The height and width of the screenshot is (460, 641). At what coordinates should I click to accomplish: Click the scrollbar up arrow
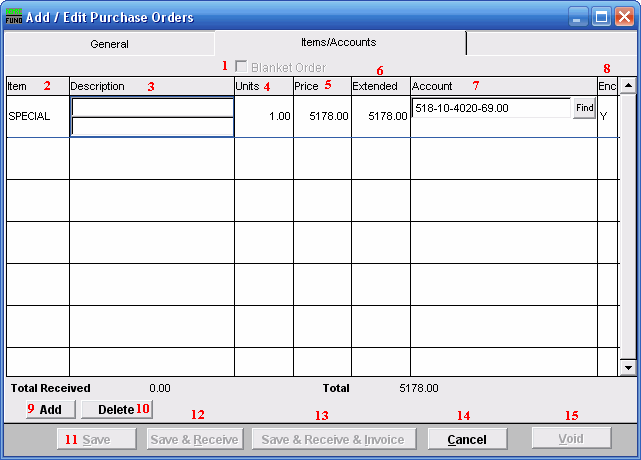(x=627, y=86)
